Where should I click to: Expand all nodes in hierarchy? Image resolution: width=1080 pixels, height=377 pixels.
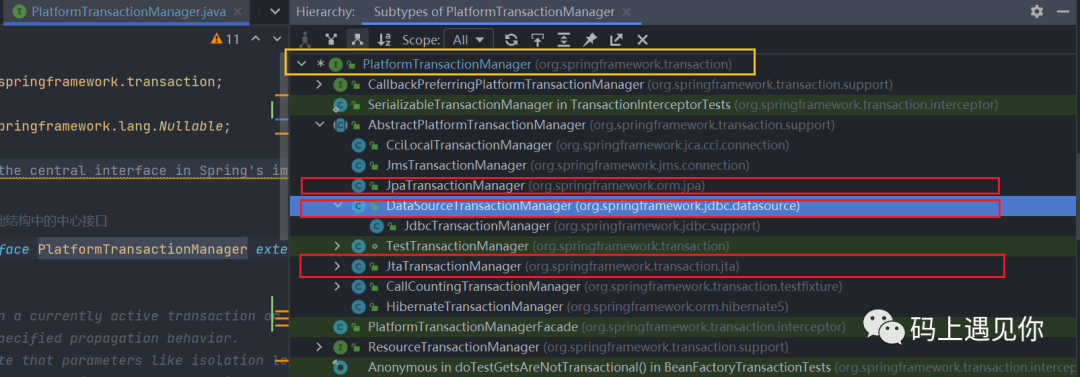click(x=563, y=40)
